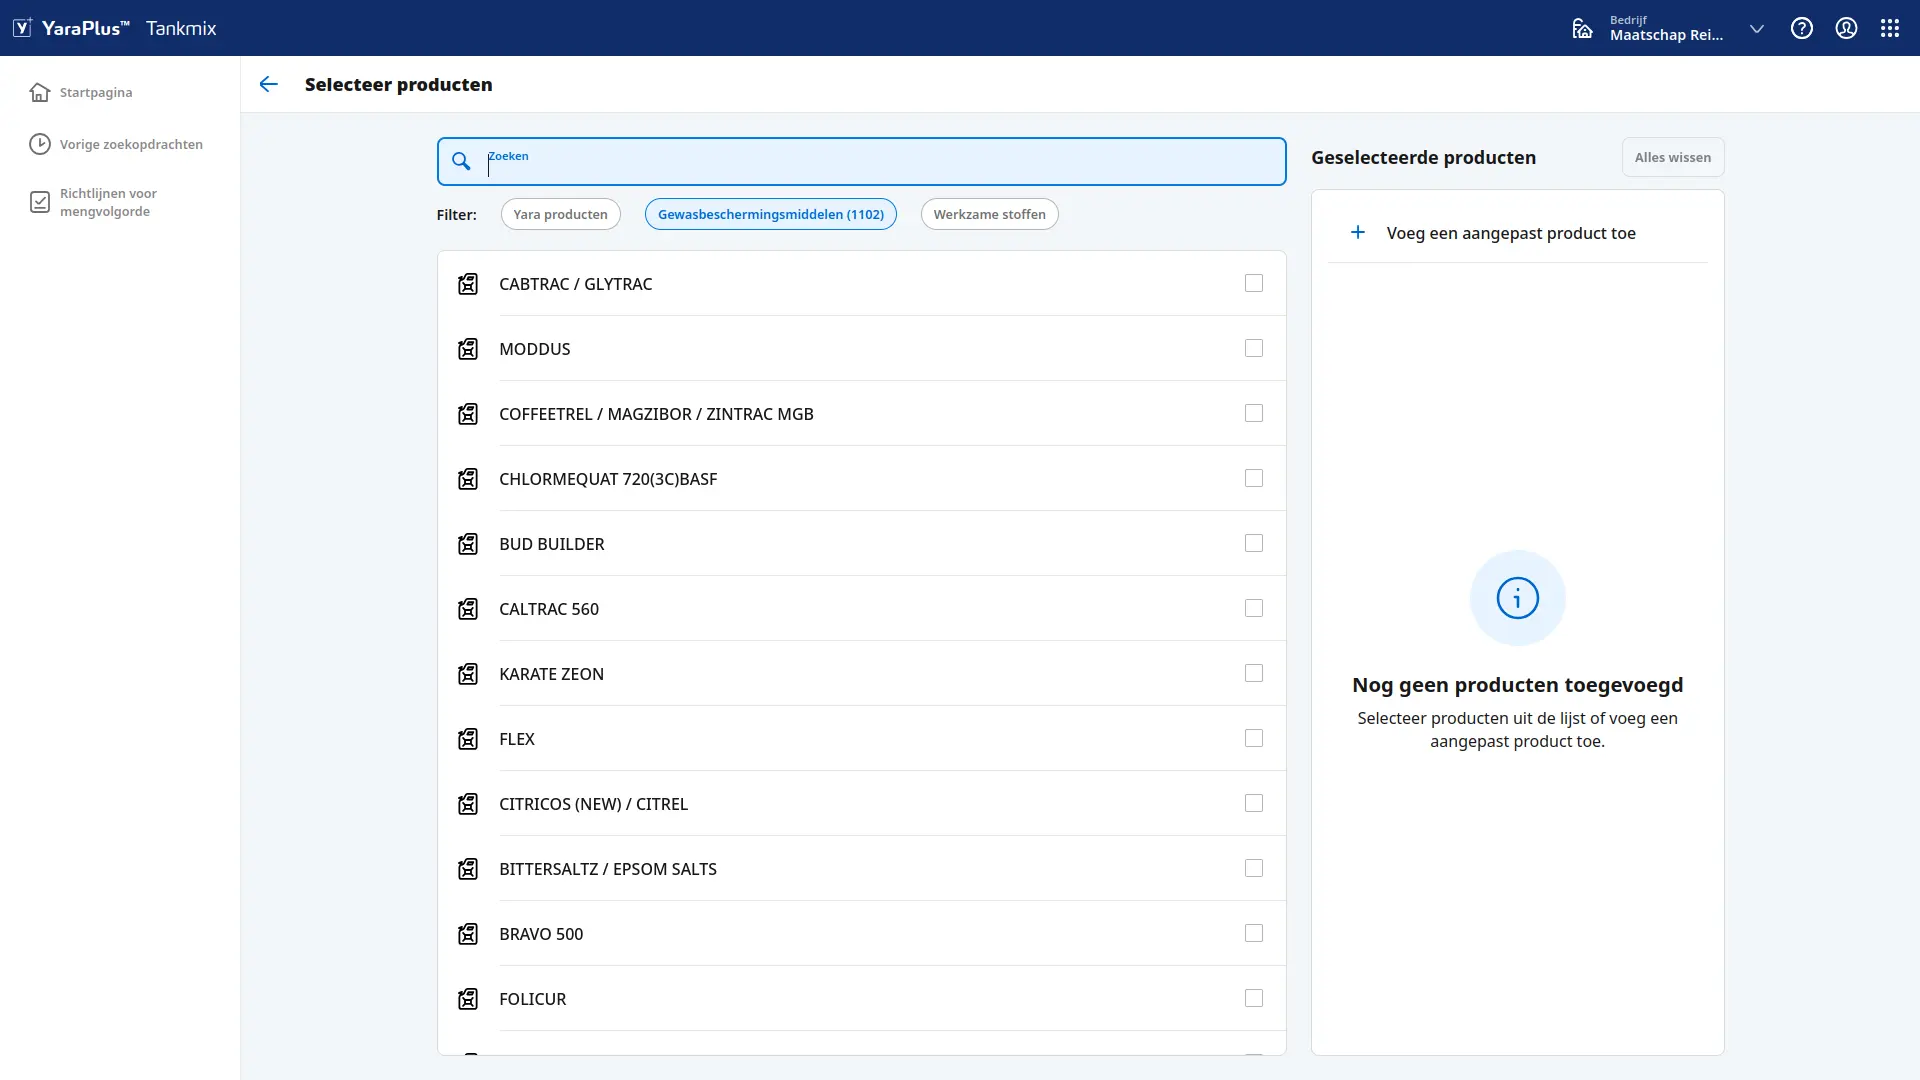Viewport: 1920px width, 1080px height.
Task: Click the CALTRAC 560 product name
Action: (x=549, y=609)
